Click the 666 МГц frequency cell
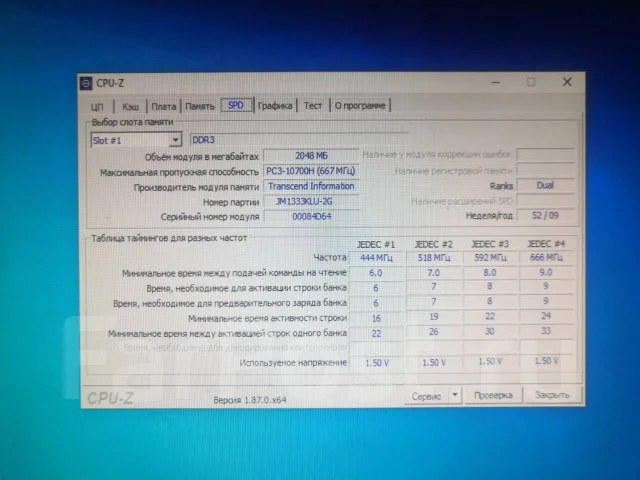The image size is (640, 480). [x=546, y=257]
